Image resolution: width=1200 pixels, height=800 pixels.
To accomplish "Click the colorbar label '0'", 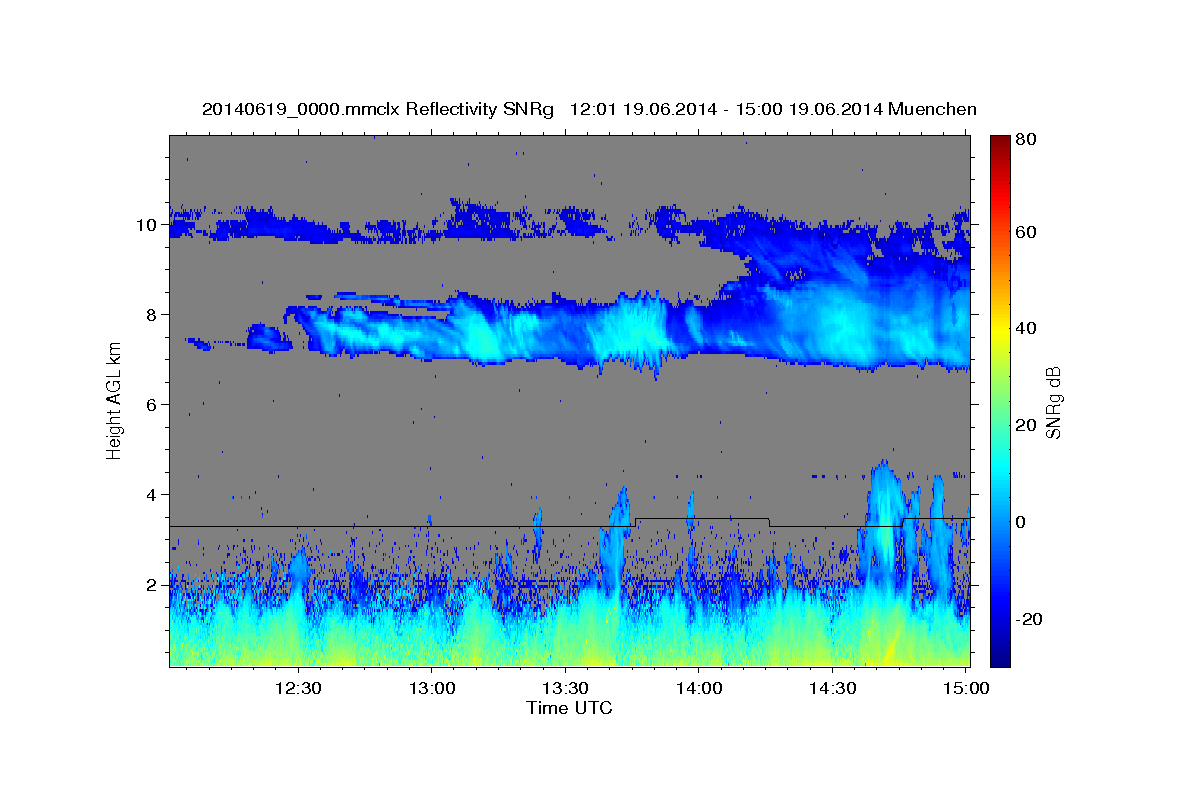I will pos(1020,522).
